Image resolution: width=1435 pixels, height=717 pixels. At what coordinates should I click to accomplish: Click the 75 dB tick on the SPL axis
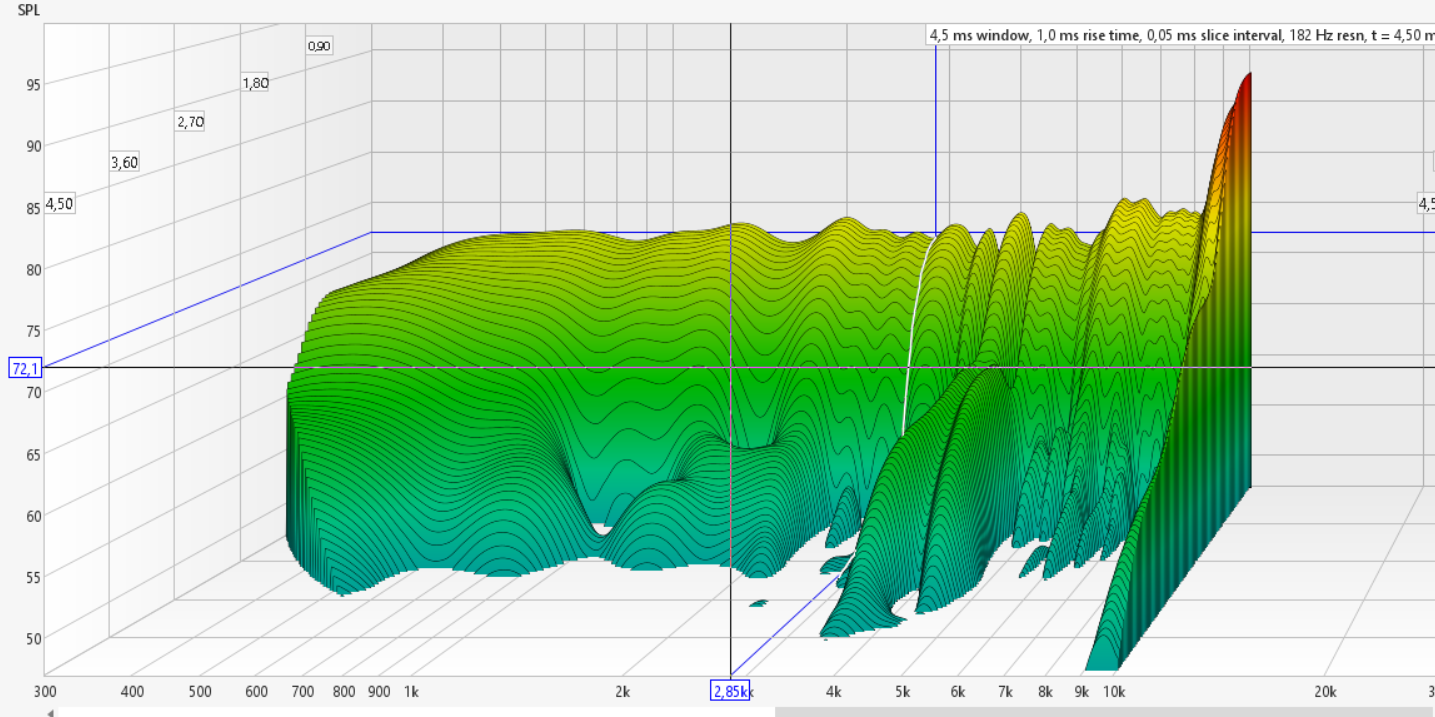[x=34, y=331]
